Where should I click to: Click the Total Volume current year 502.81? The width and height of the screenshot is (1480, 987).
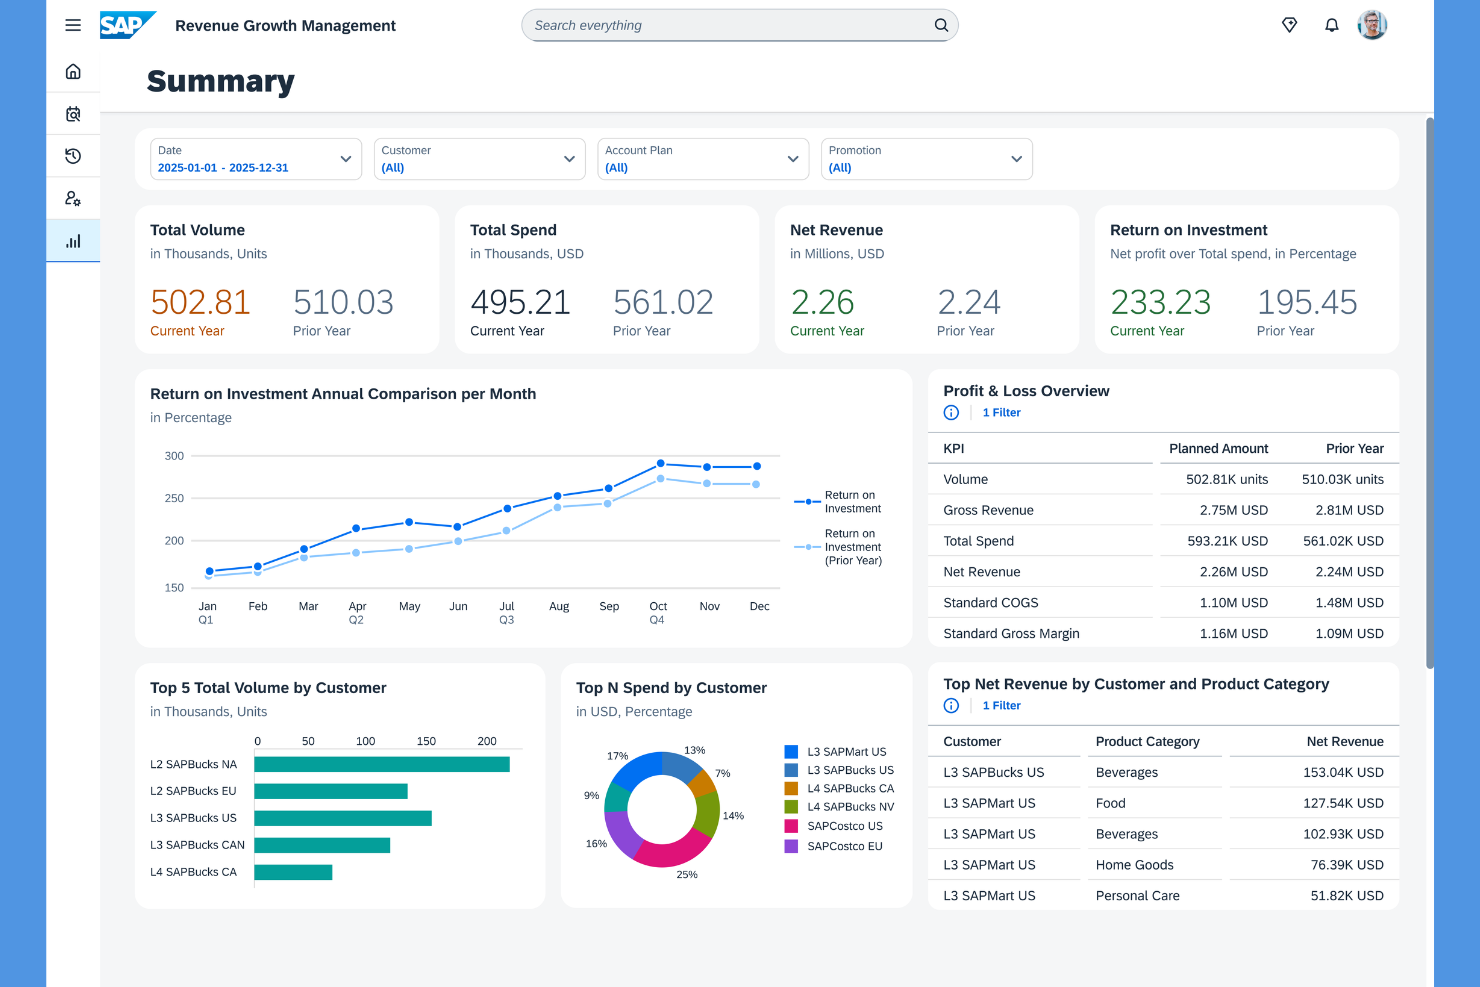200,302
